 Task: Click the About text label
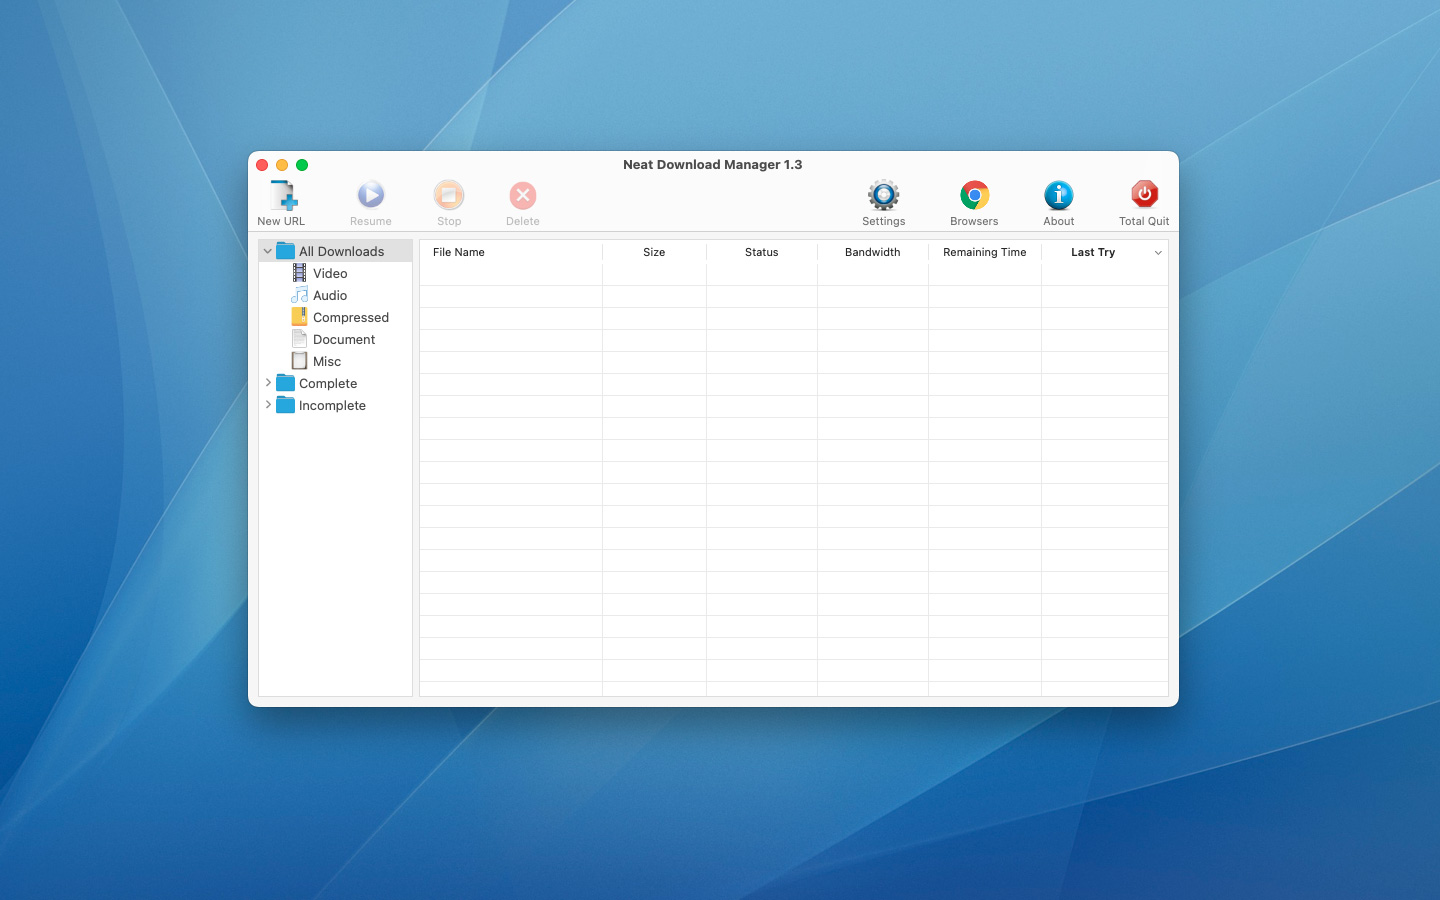[1059, 221]
